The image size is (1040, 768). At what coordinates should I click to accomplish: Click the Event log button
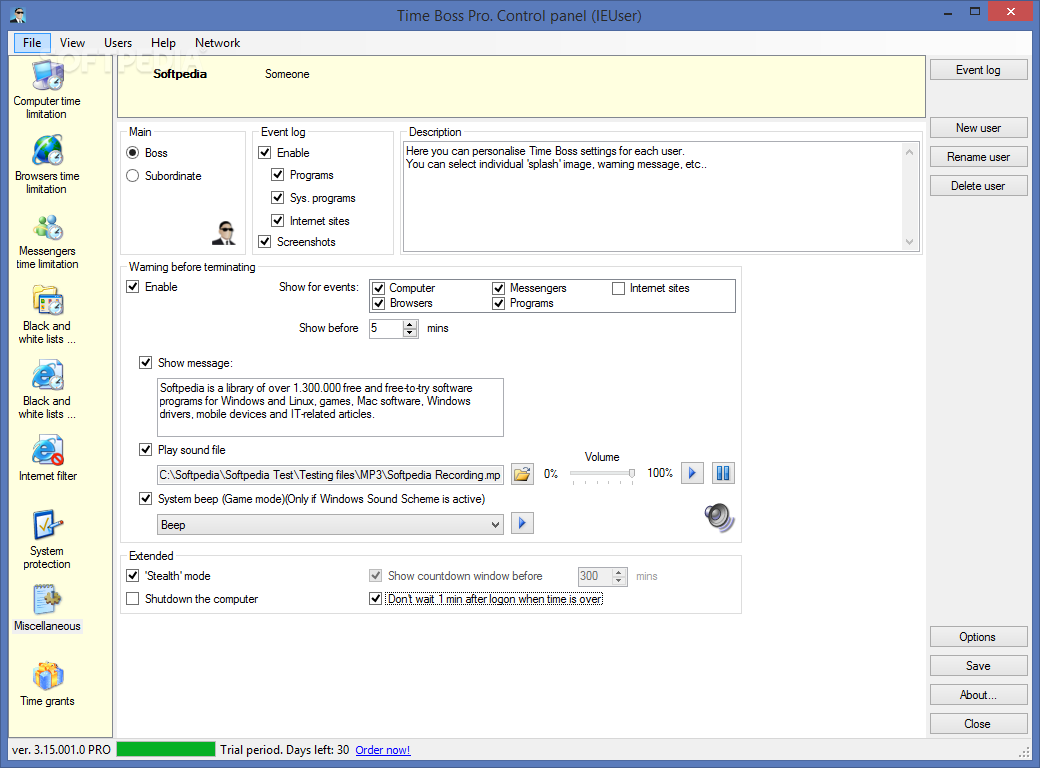pyautogui.click(x=978, y=70)
